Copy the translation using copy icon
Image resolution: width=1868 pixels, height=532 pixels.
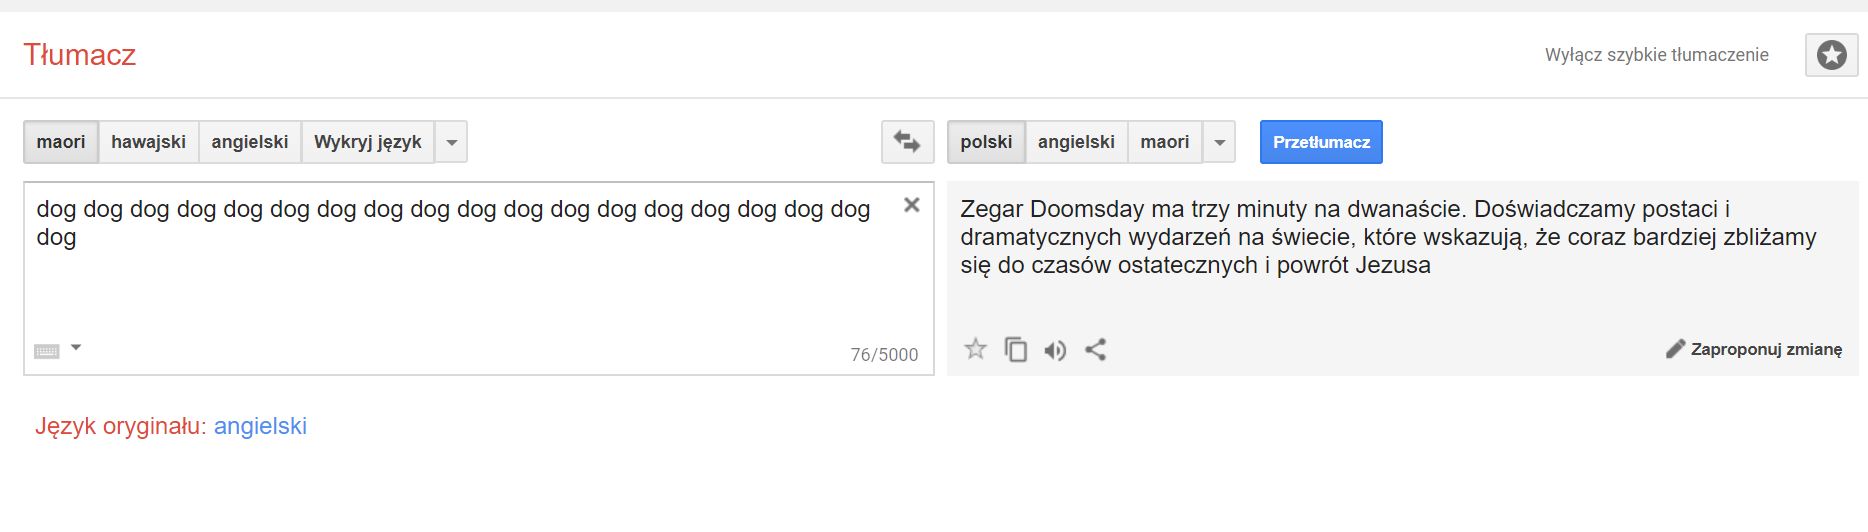pos(1015,349)
